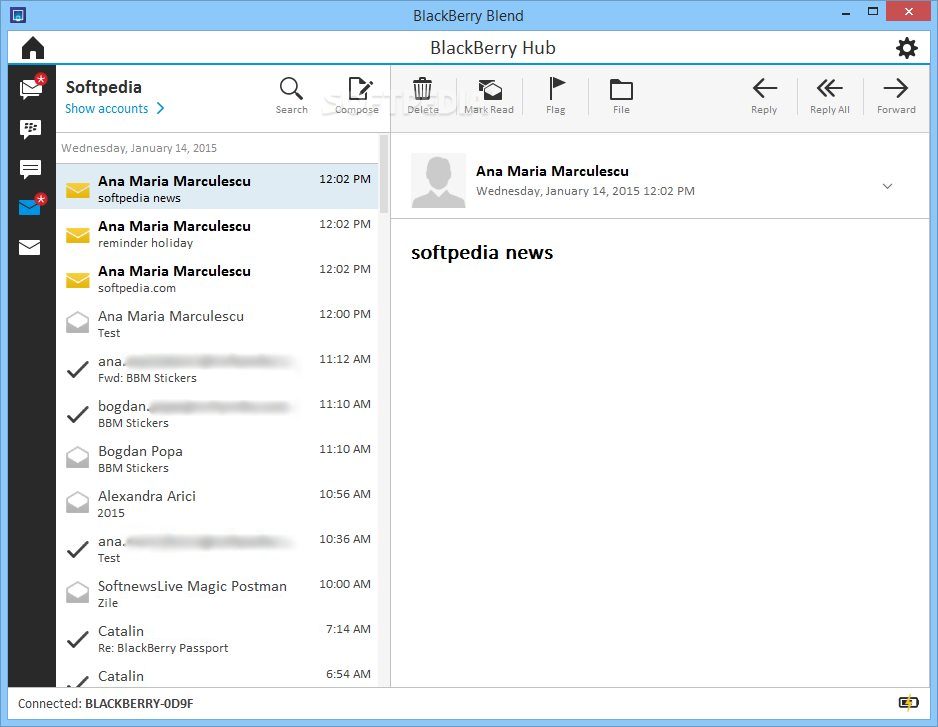The height and width of the screenshot is (727, 938).
Task: Click the unread envelope for 'reminder holiday'
Action: point(78,235)
